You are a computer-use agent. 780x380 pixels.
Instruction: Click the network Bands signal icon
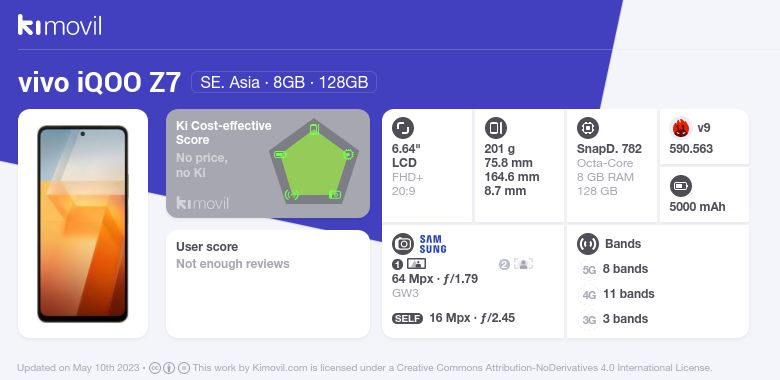(587, 244)
